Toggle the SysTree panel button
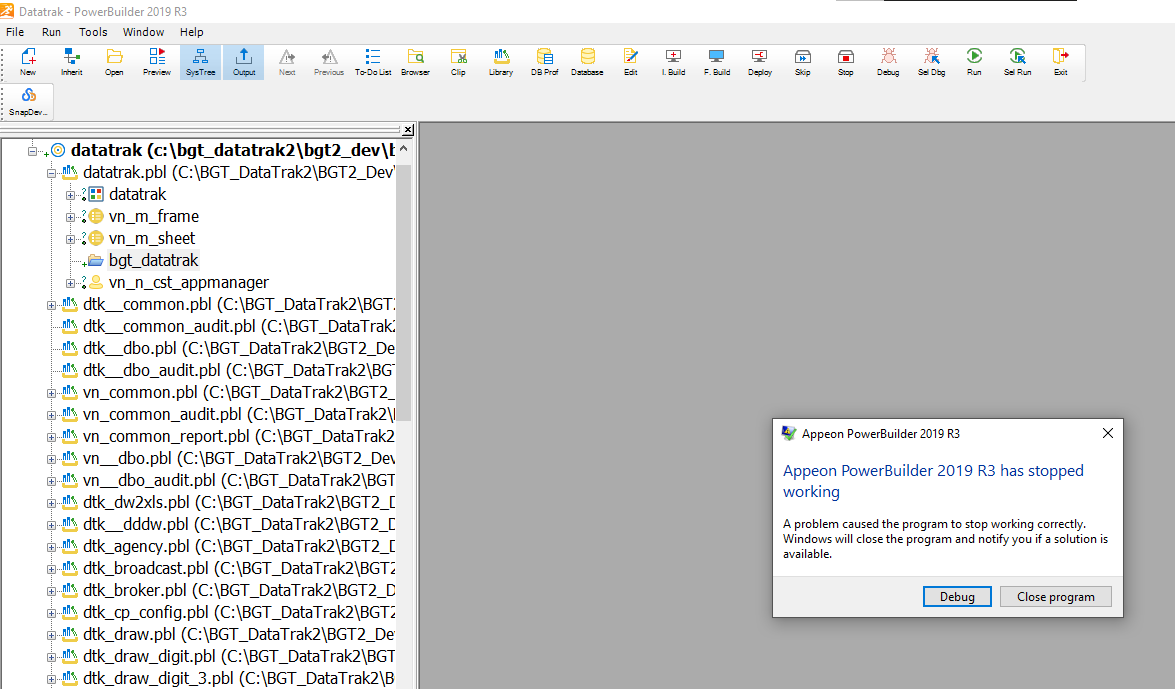The height and width of the screenshot is (689, 1175). 200,62
